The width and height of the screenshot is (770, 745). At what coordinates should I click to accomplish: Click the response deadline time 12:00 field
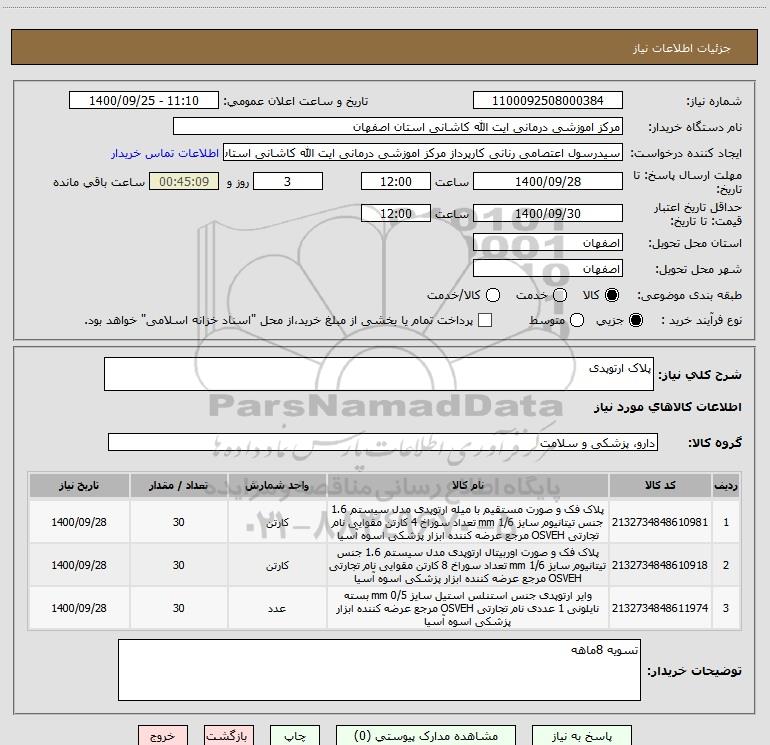tap(396, 181)
